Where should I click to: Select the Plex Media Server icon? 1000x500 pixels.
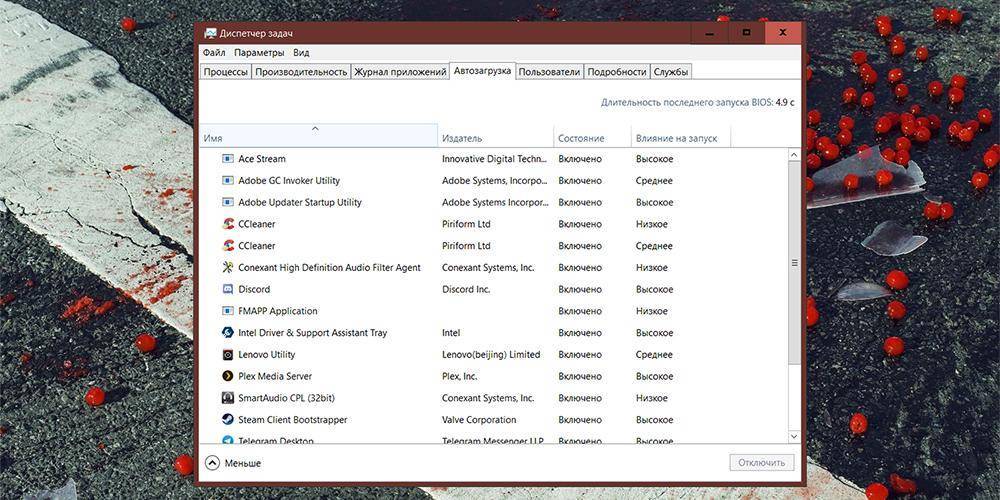[228, 377]
